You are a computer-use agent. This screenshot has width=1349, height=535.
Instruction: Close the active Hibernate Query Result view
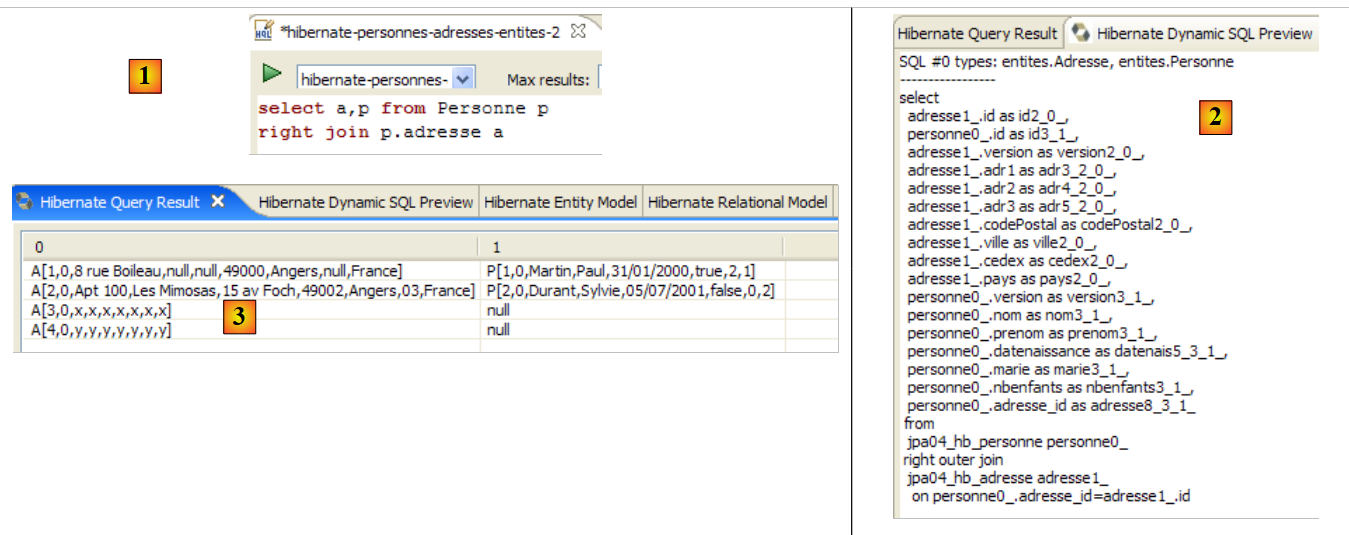click(218, 202)
